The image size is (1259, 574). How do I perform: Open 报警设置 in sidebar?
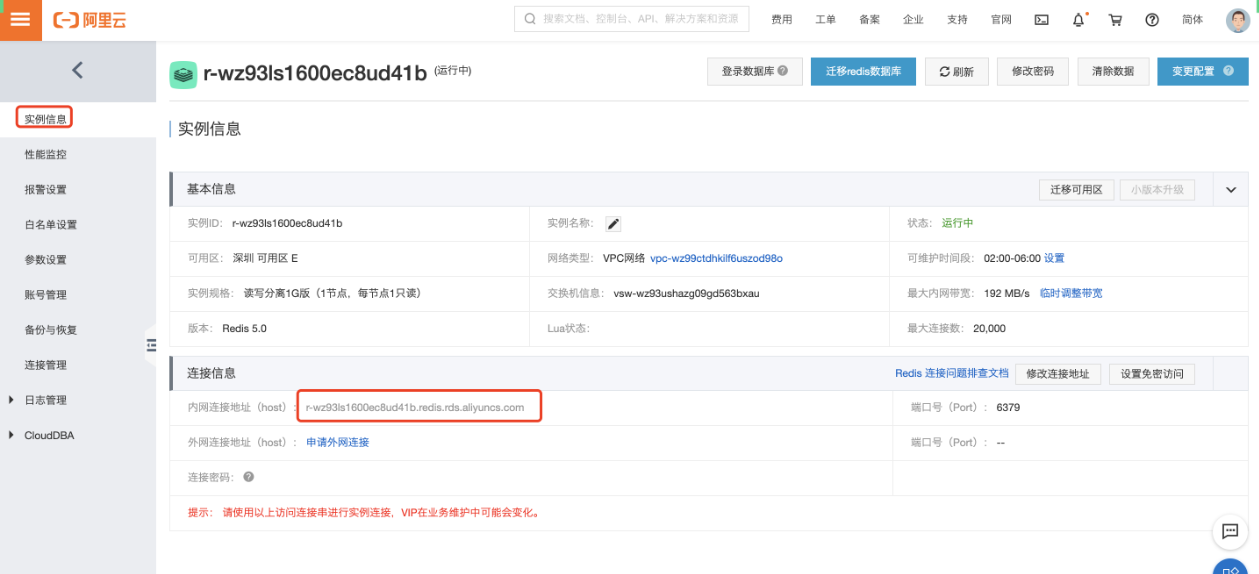point(46,190)
